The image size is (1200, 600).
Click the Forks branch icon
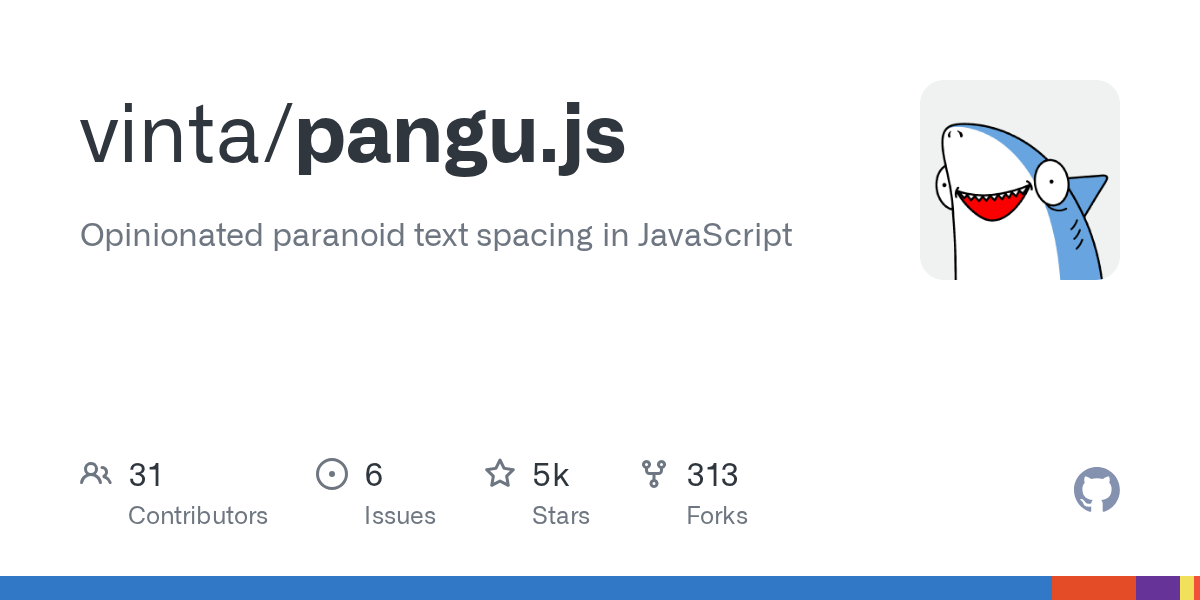654,474
